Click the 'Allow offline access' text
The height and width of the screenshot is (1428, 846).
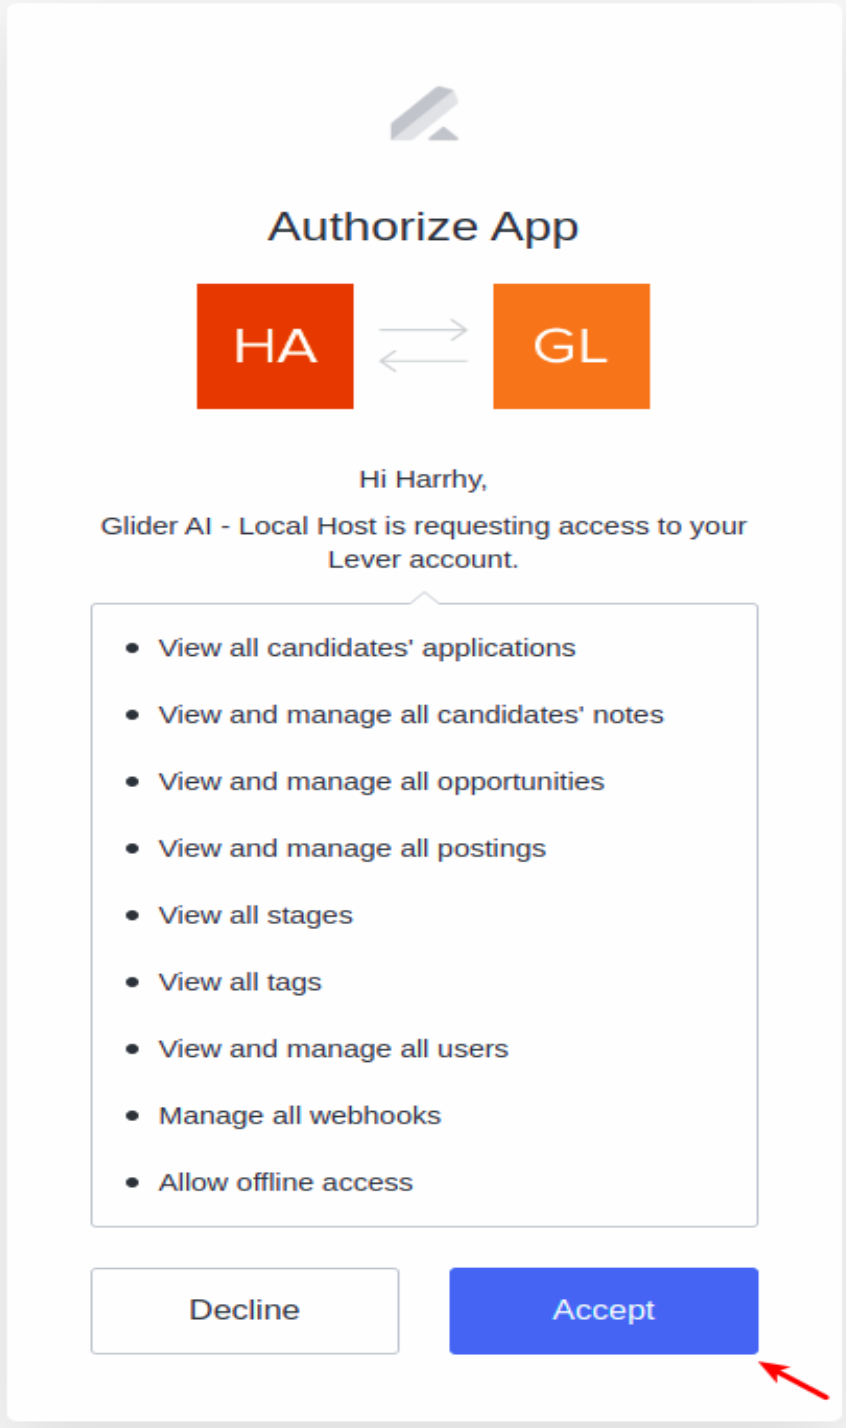(286, 1183)
